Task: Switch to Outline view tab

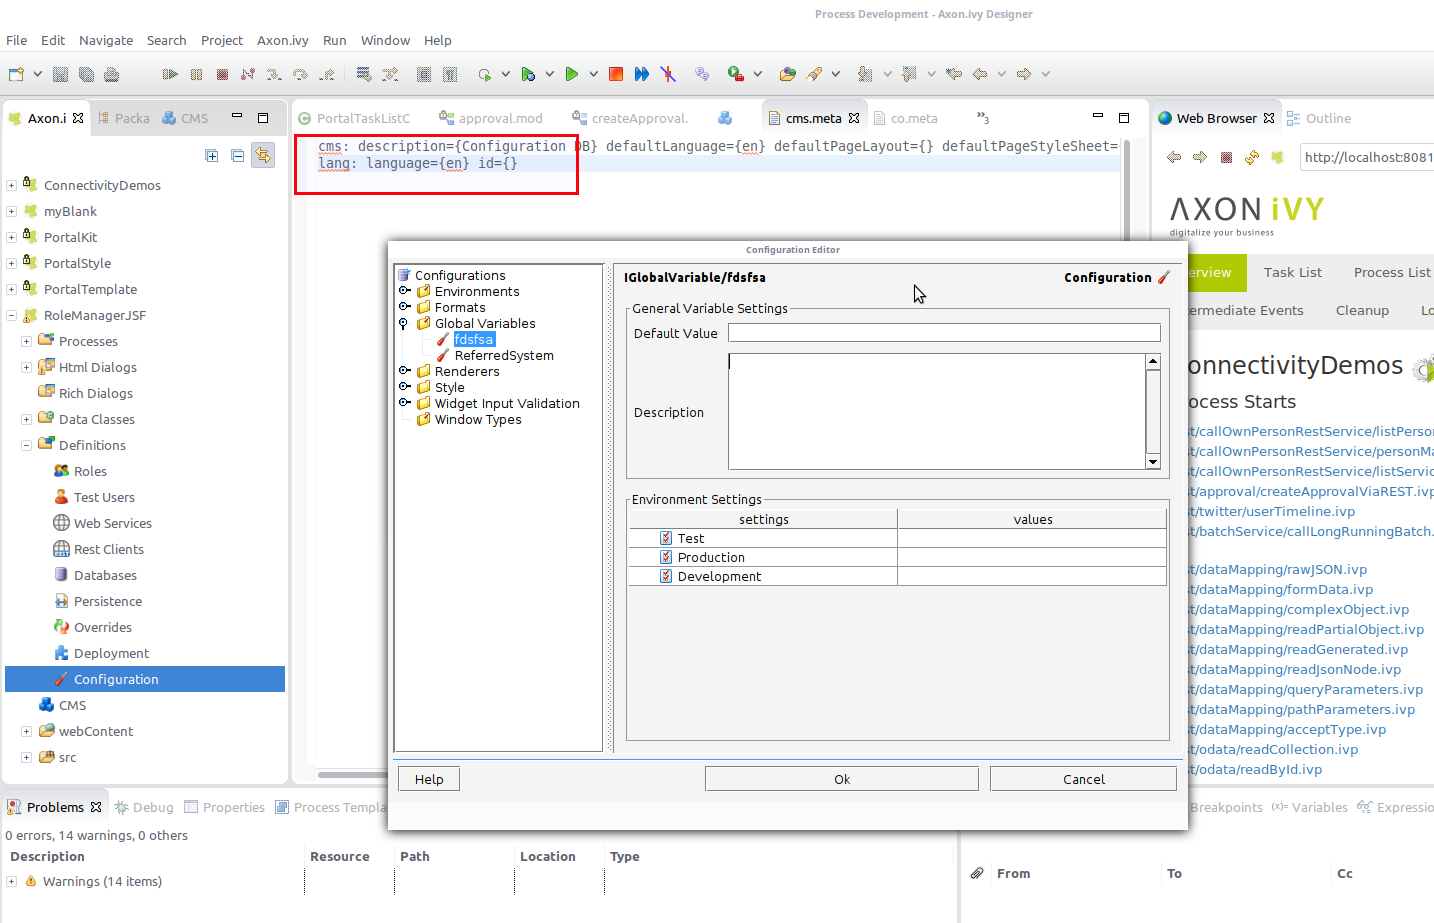Action: pyautogui.click(x=1319, y=118)
